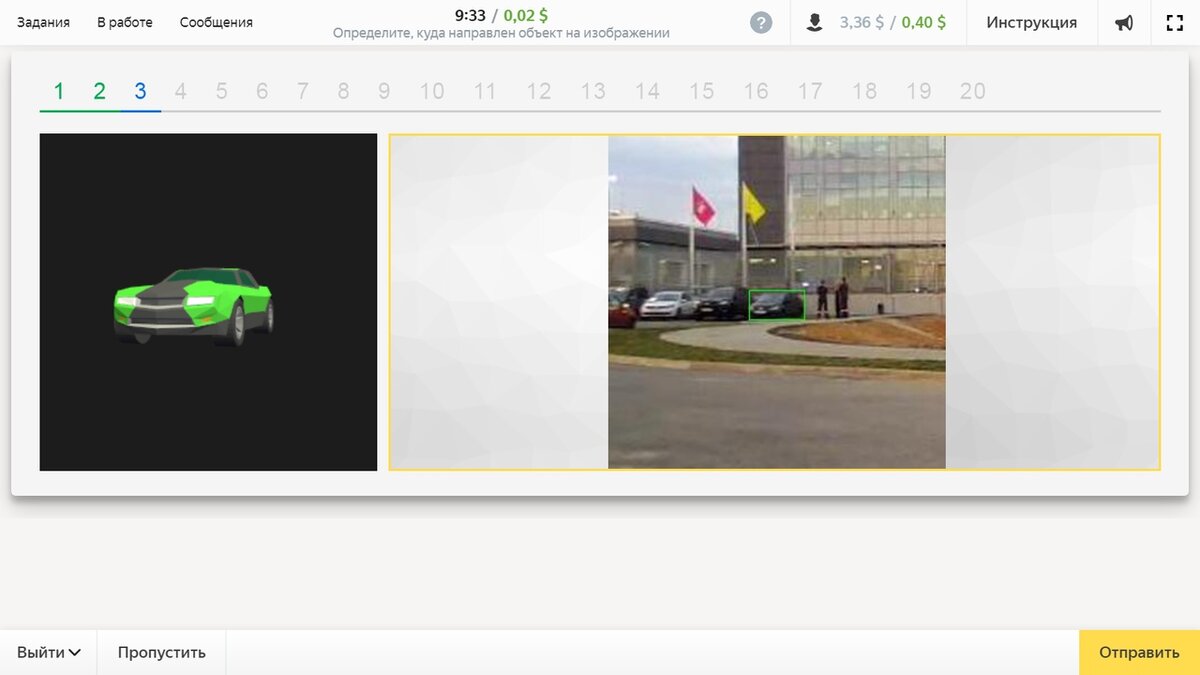Open Сообщения messages
This screenshot has width=1200, height=675.
click(x=216, y=22)
